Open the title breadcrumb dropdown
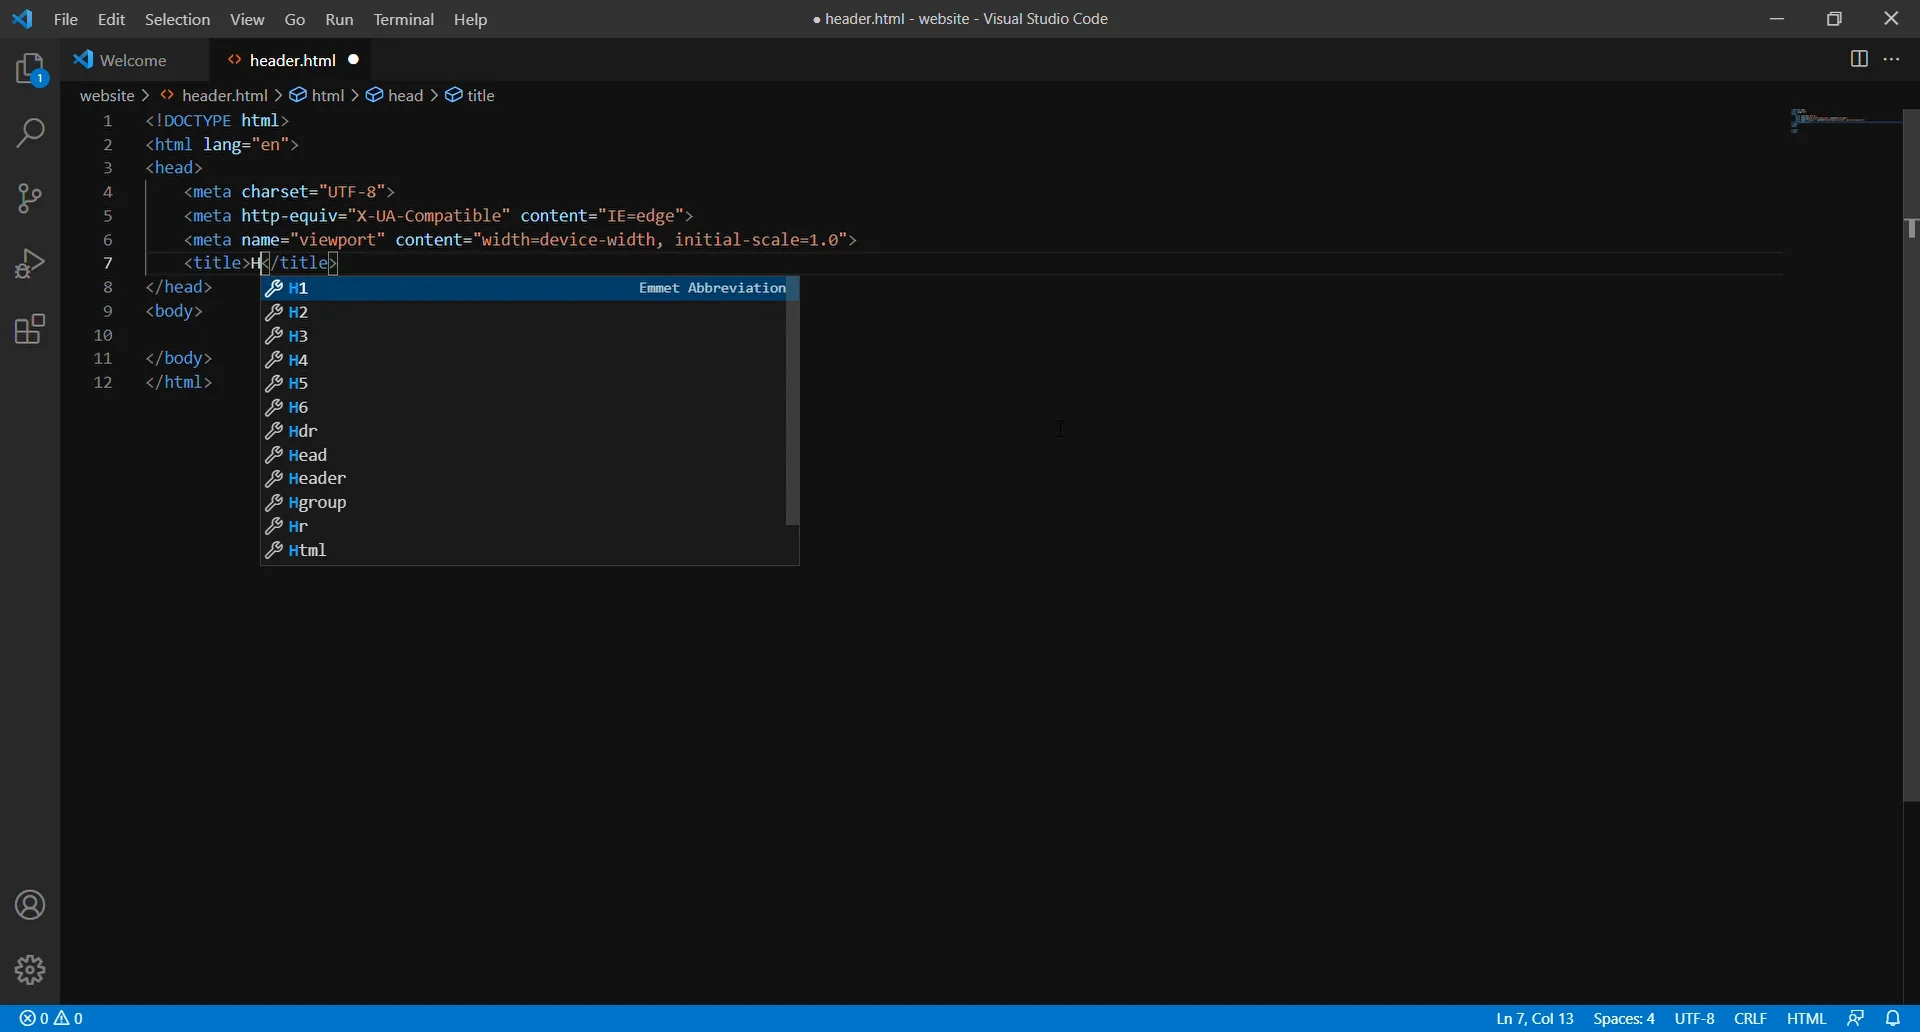 coord(481,95)
